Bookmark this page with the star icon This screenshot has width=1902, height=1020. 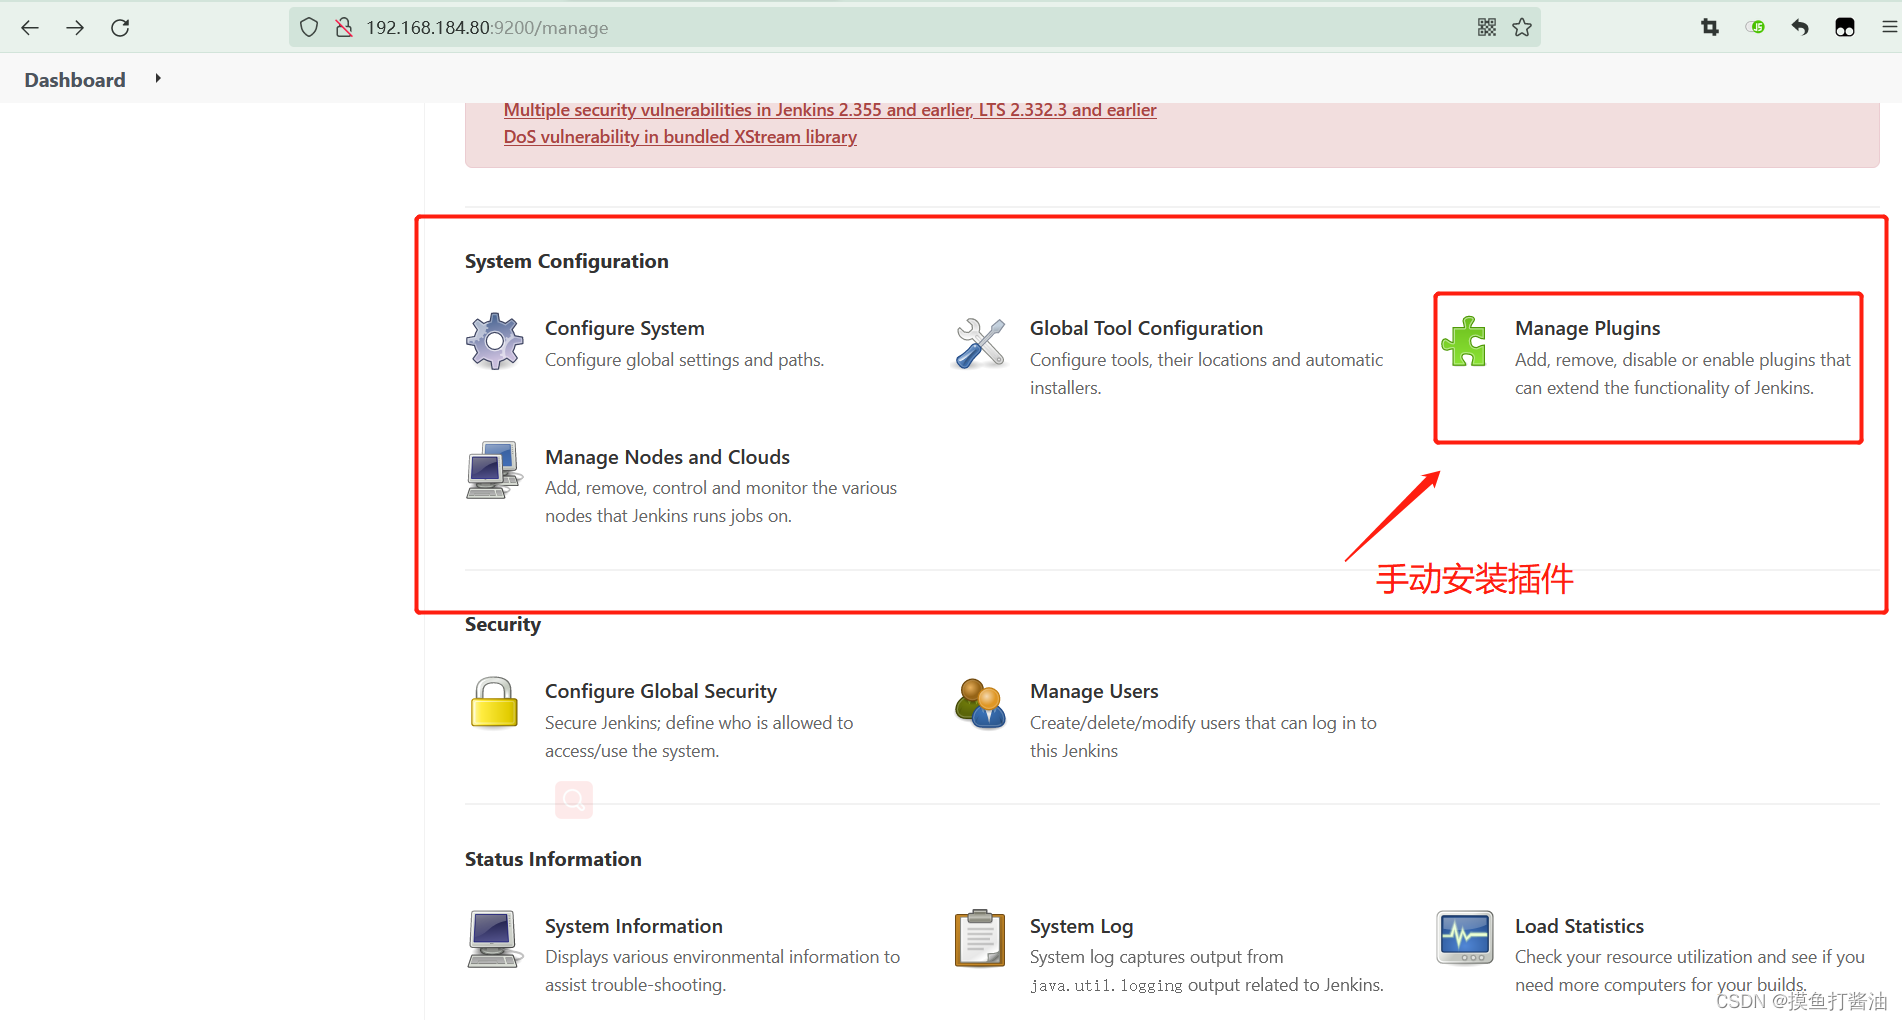(1522, 27)
